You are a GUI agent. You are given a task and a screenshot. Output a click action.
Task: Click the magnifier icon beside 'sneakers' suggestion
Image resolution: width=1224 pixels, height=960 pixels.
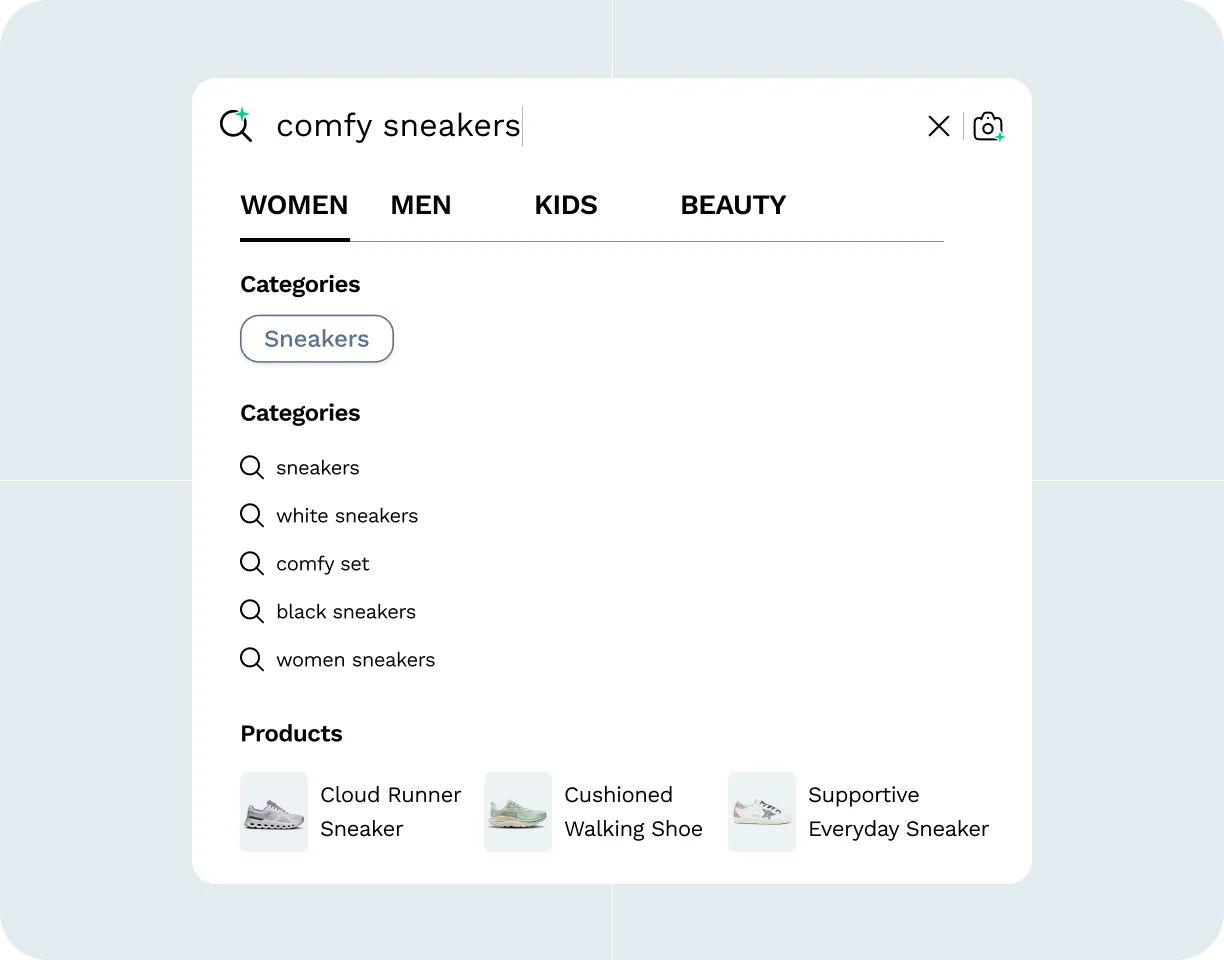pos(251,467)
